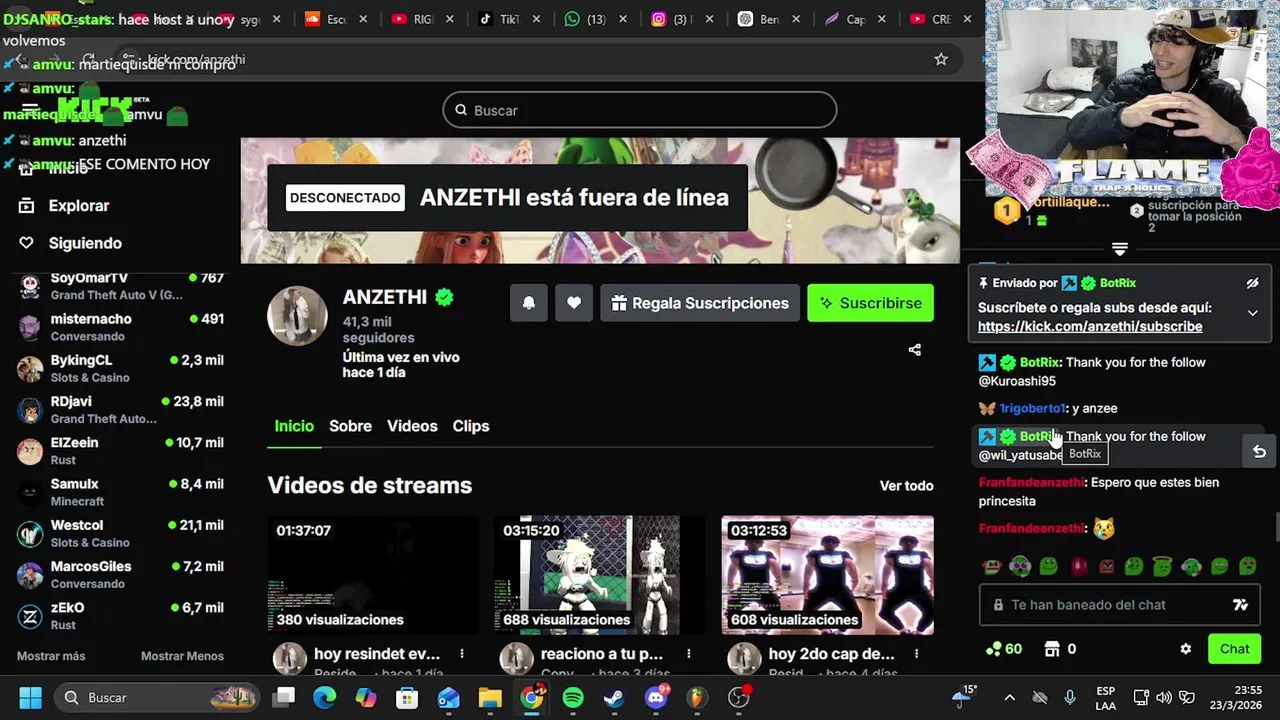Click the Suscribirse button
This screenshot has height=720, width=1280.
(x=871, y=303)
